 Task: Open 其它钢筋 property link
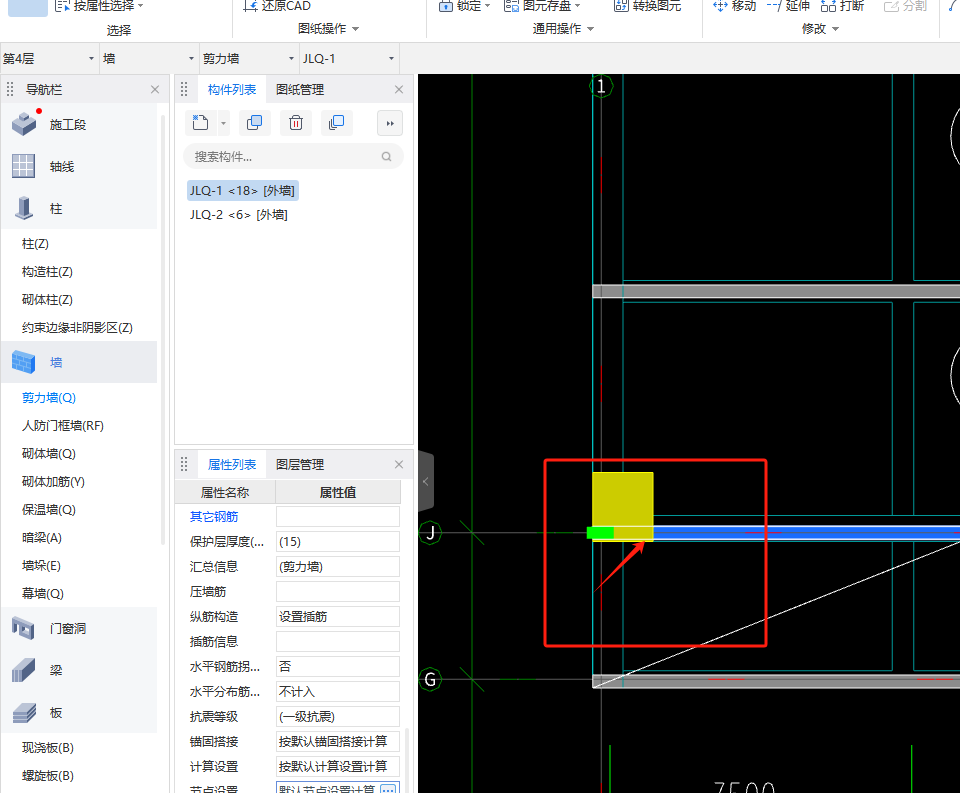coord(214,517)
